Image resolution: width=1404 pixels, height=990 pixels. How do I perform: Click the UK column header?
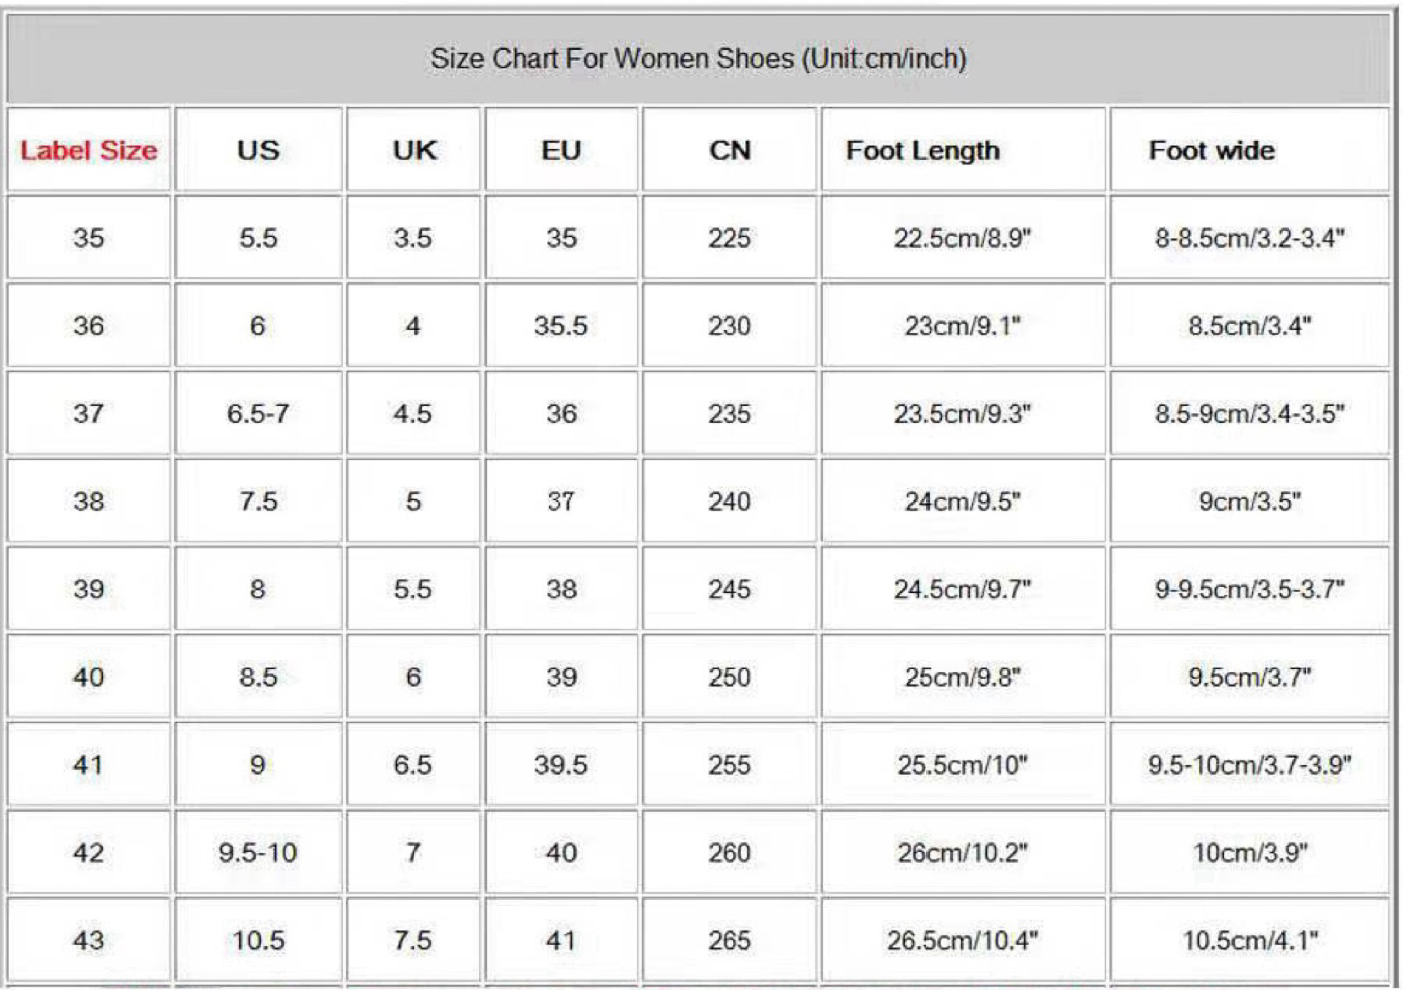point(414,151)
